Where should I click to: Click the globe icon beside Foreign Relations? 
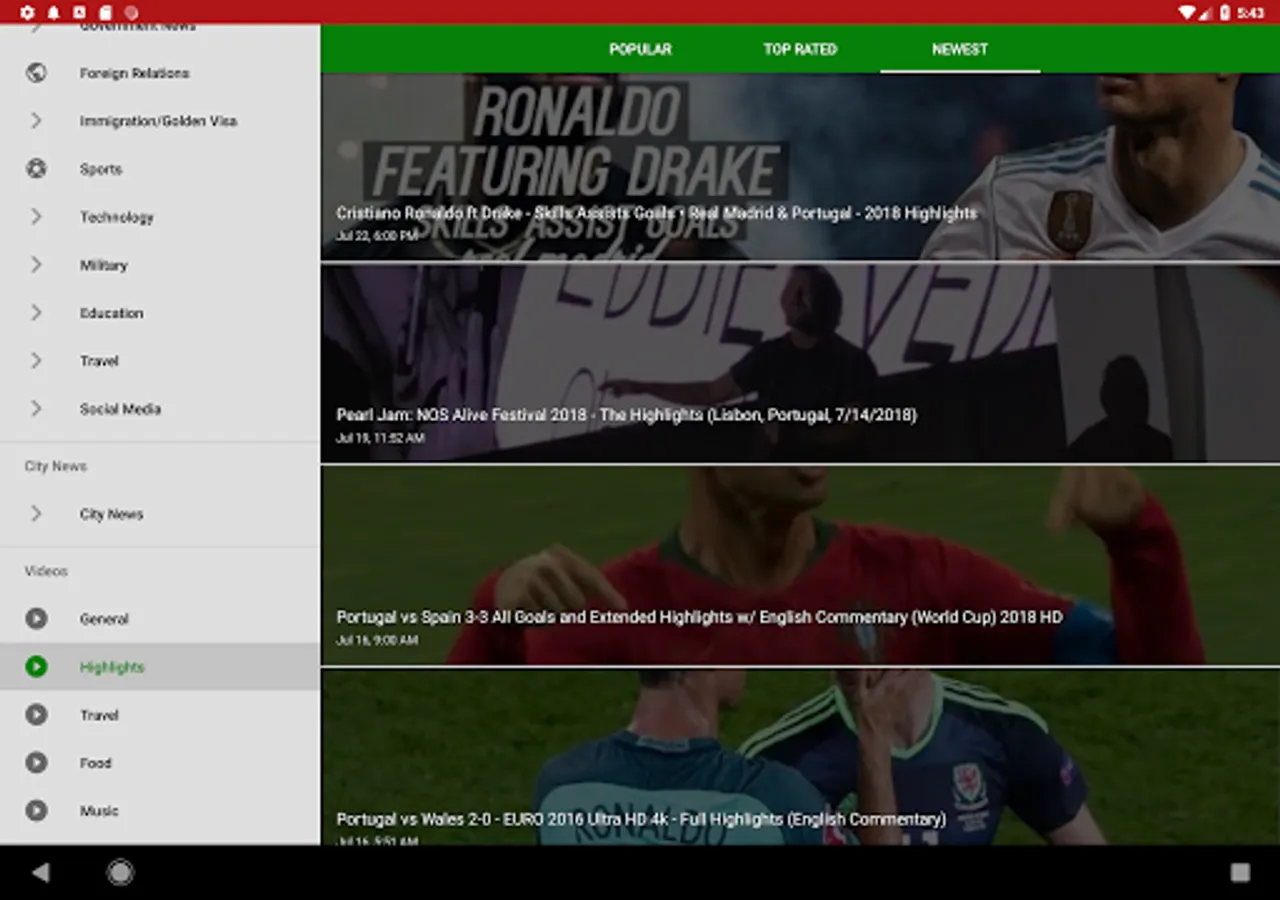pyautogui.click(x=36, y=73)
